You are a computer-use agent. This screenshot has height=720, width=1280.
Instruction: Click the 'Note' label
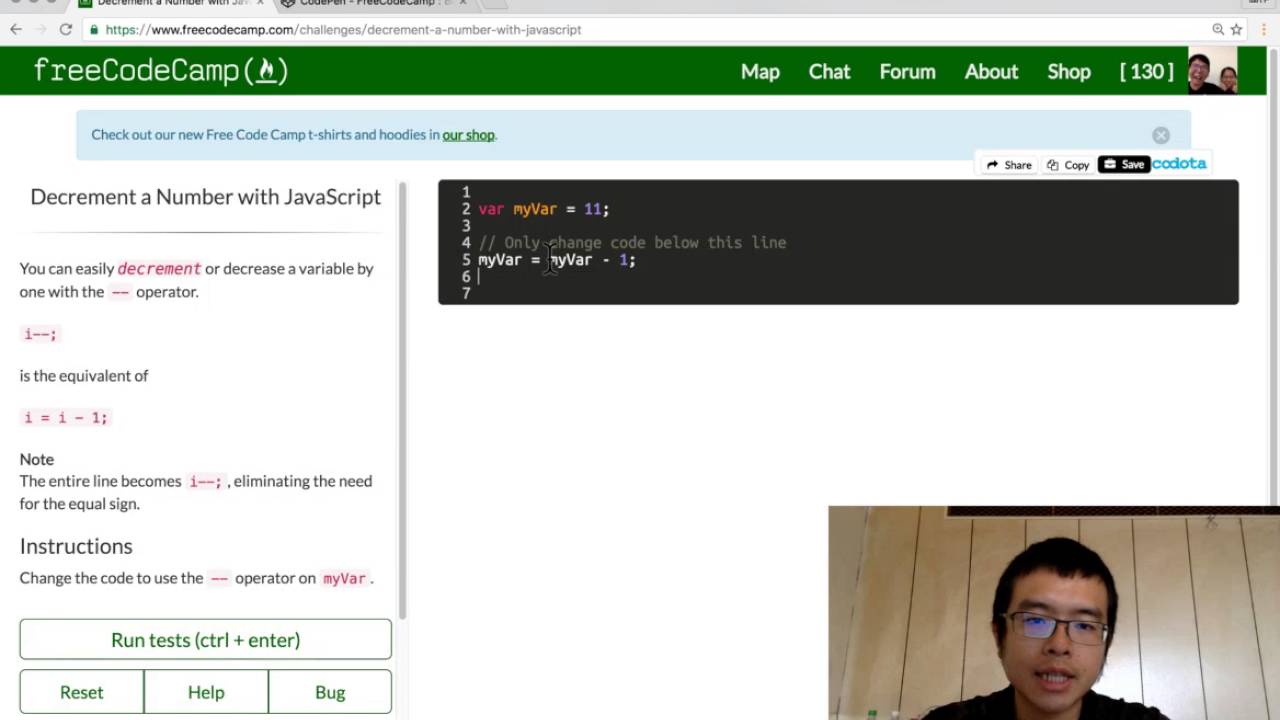(37, 459)
